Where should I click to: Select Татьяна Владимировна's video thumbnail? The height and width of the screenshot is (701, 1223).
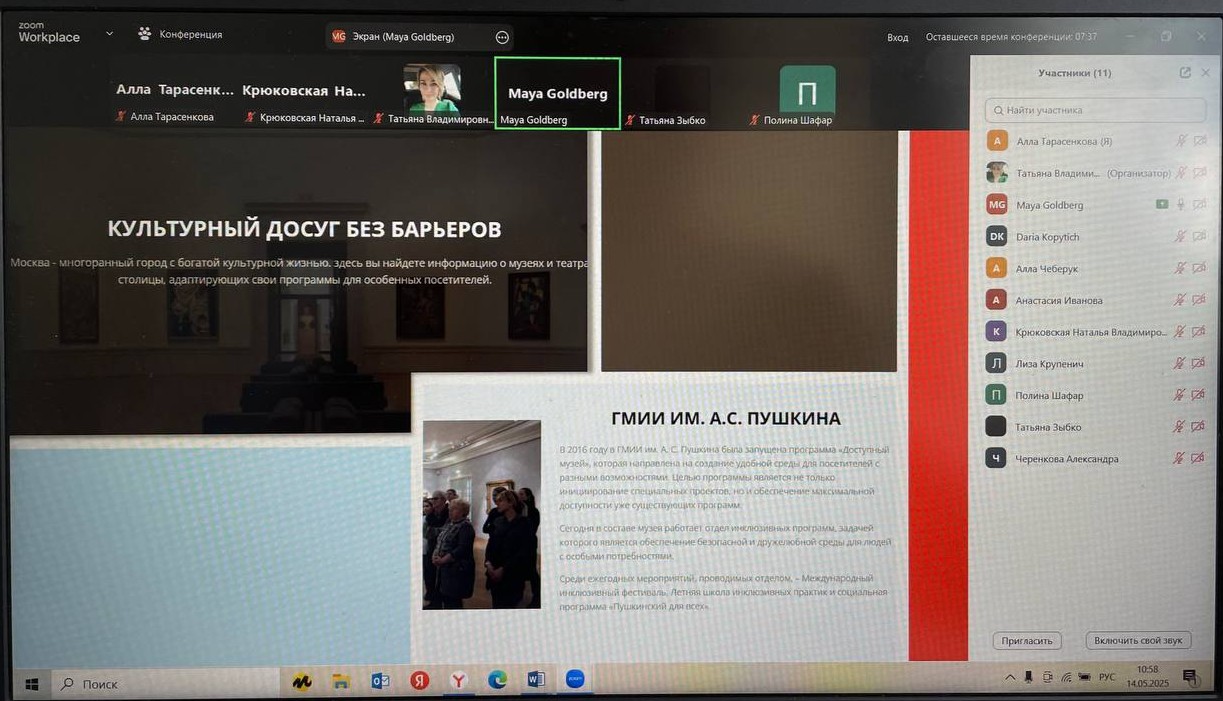432,89
